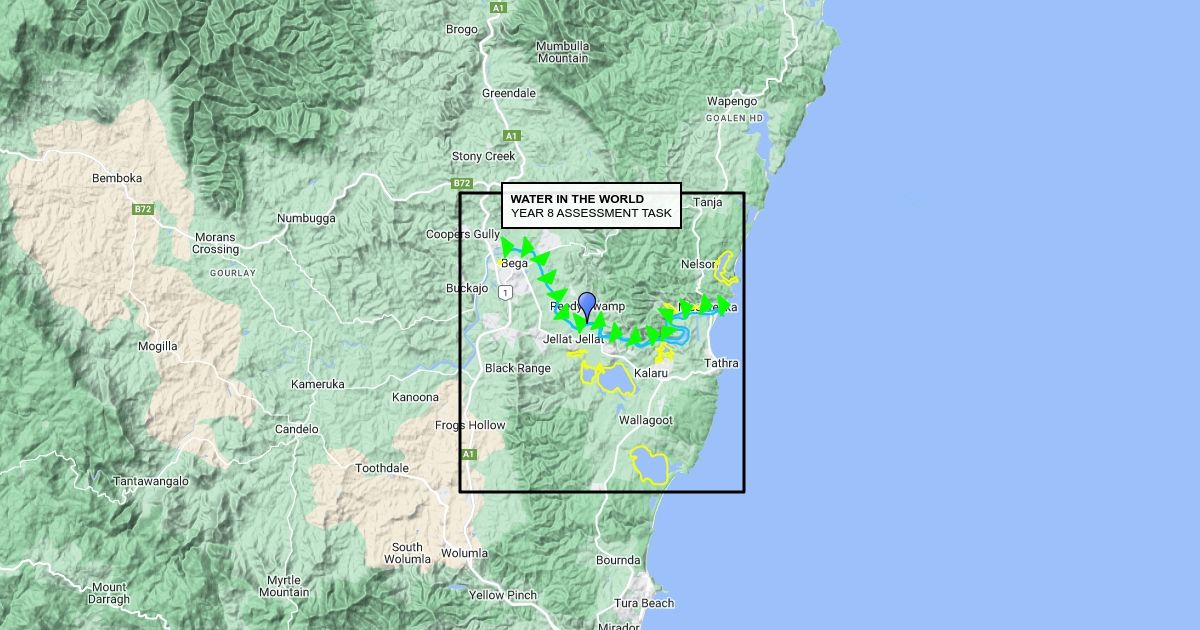
Task: Click the Wolumla town label
Action: [465, 553]
